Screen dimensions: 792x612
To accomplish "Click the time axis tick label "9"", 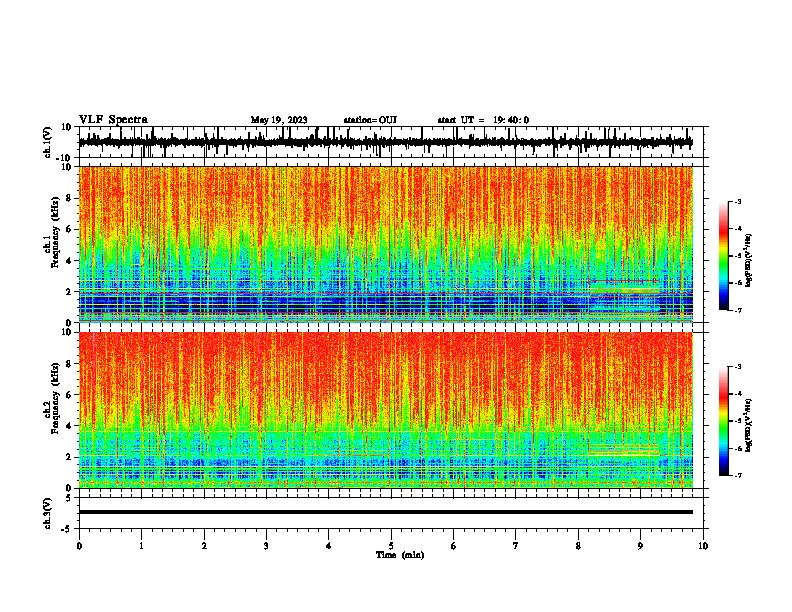I will tap(640, 546).
